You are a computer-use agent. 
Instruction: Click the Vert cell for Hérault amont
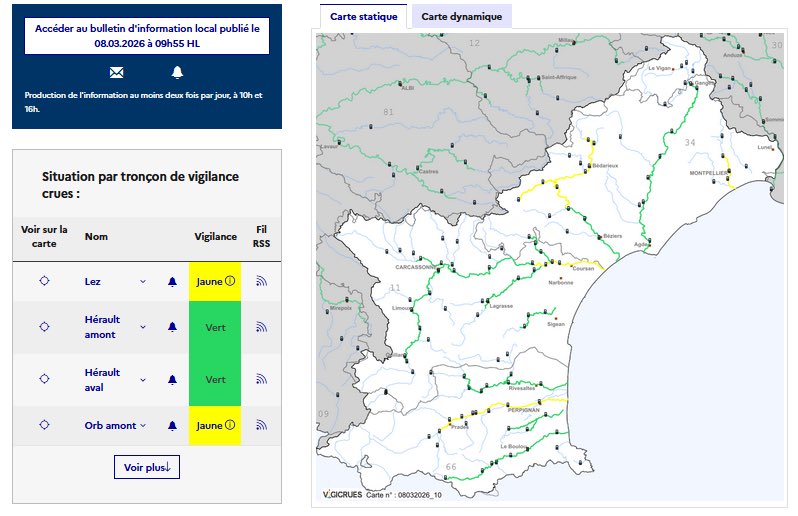[215, 328]
